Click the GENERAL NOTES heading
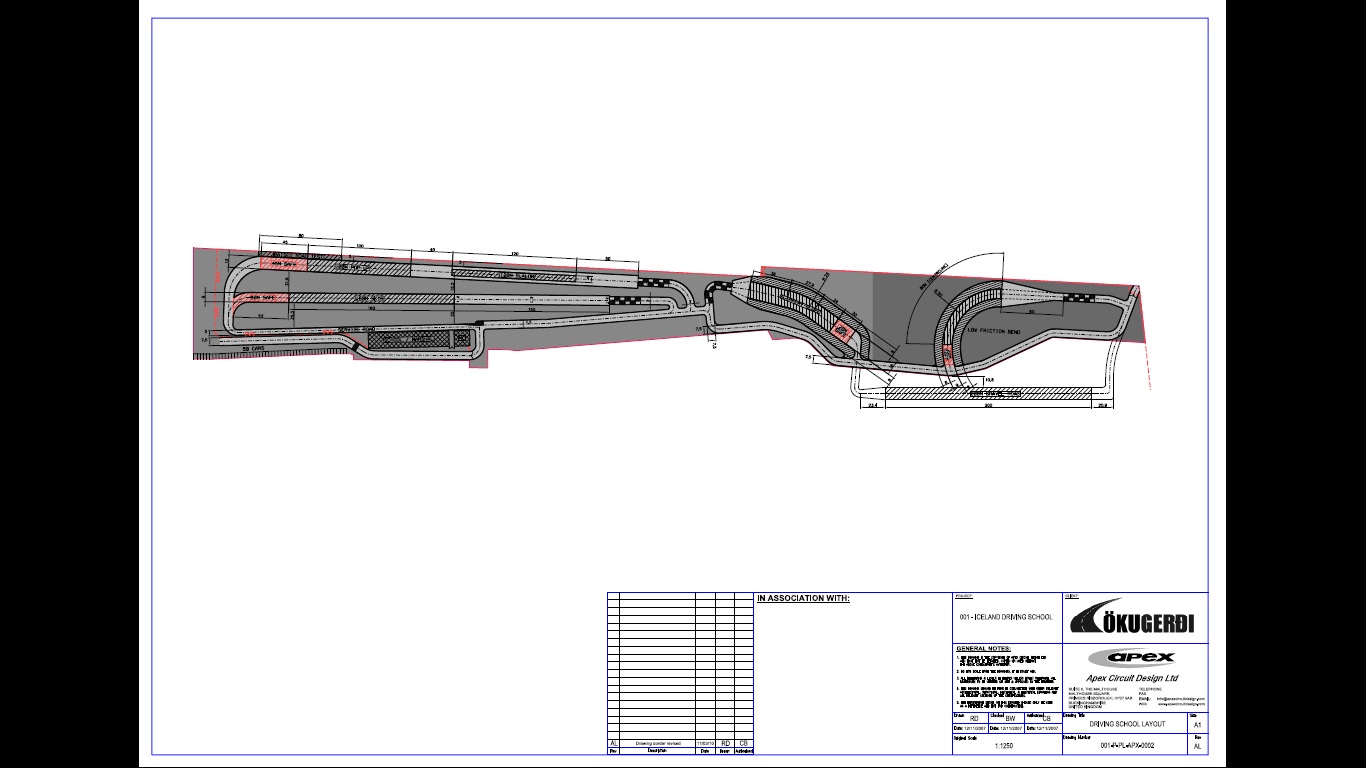This screenshot has width=1366, height=768. point(983,649)
